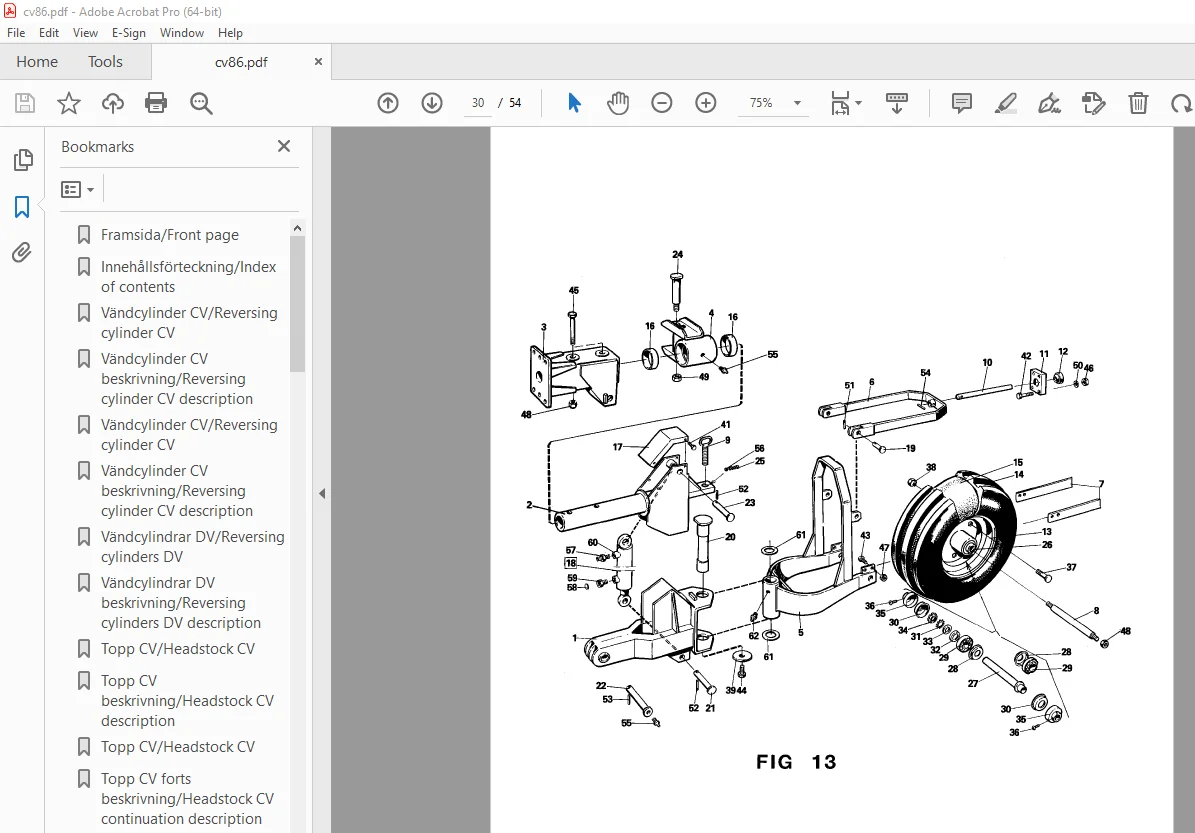1195x833 pixels.
Task: Toggle the Bookmarks panel icon
Action: coord(22,207)
